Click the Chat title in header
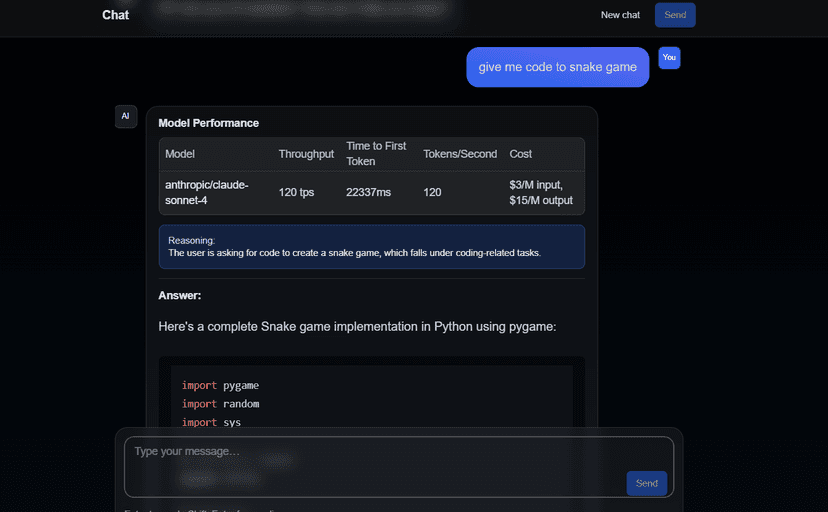 (x=115, y=15)
